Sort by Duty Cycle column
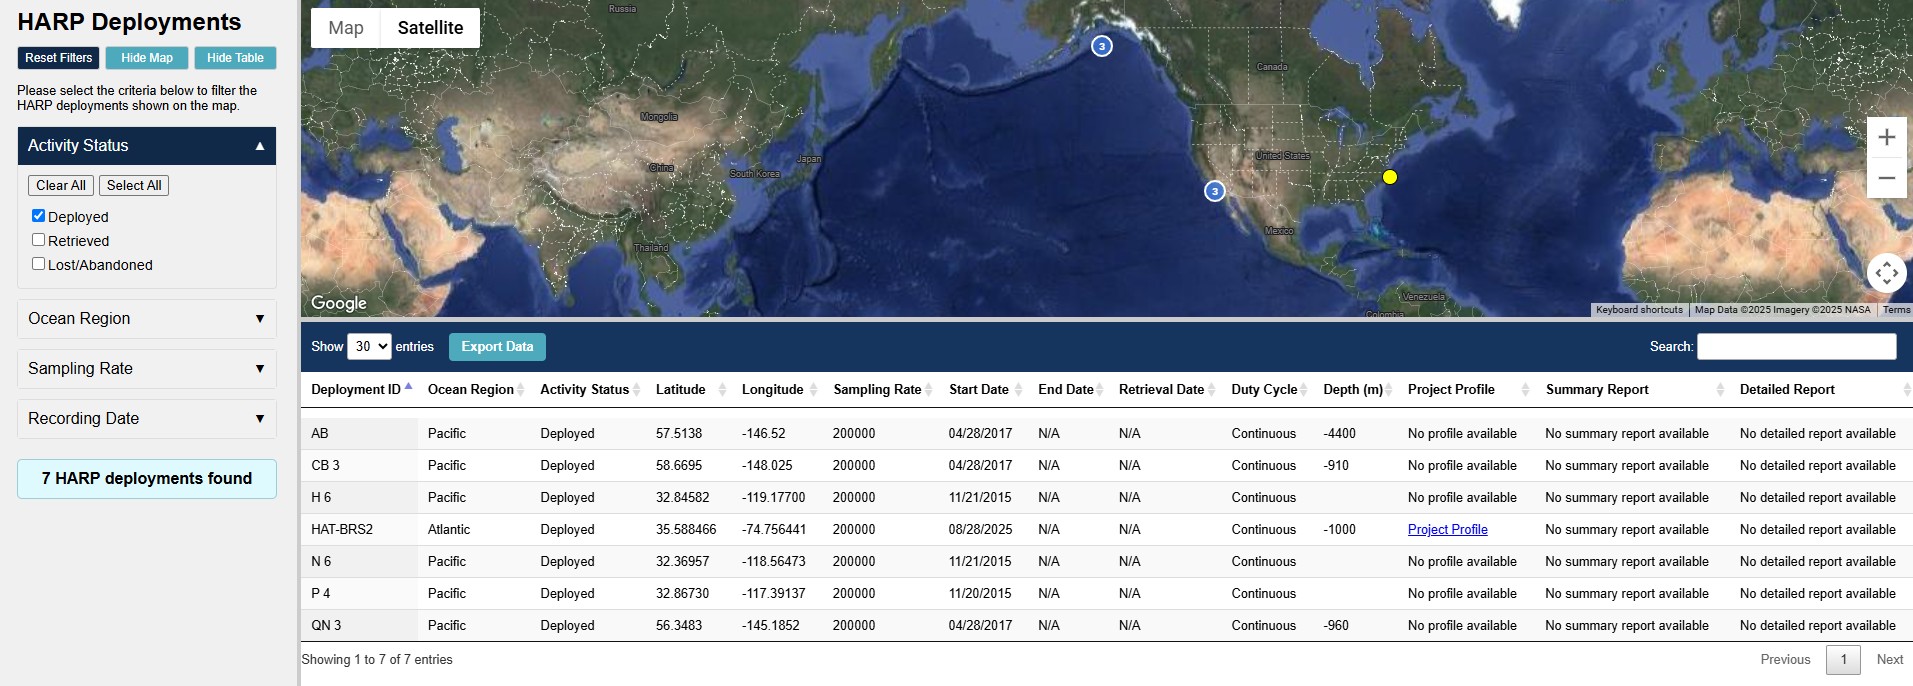The width and height of the screenshot is (1913, 686). pyautogui.click(x=1267, y=390)
